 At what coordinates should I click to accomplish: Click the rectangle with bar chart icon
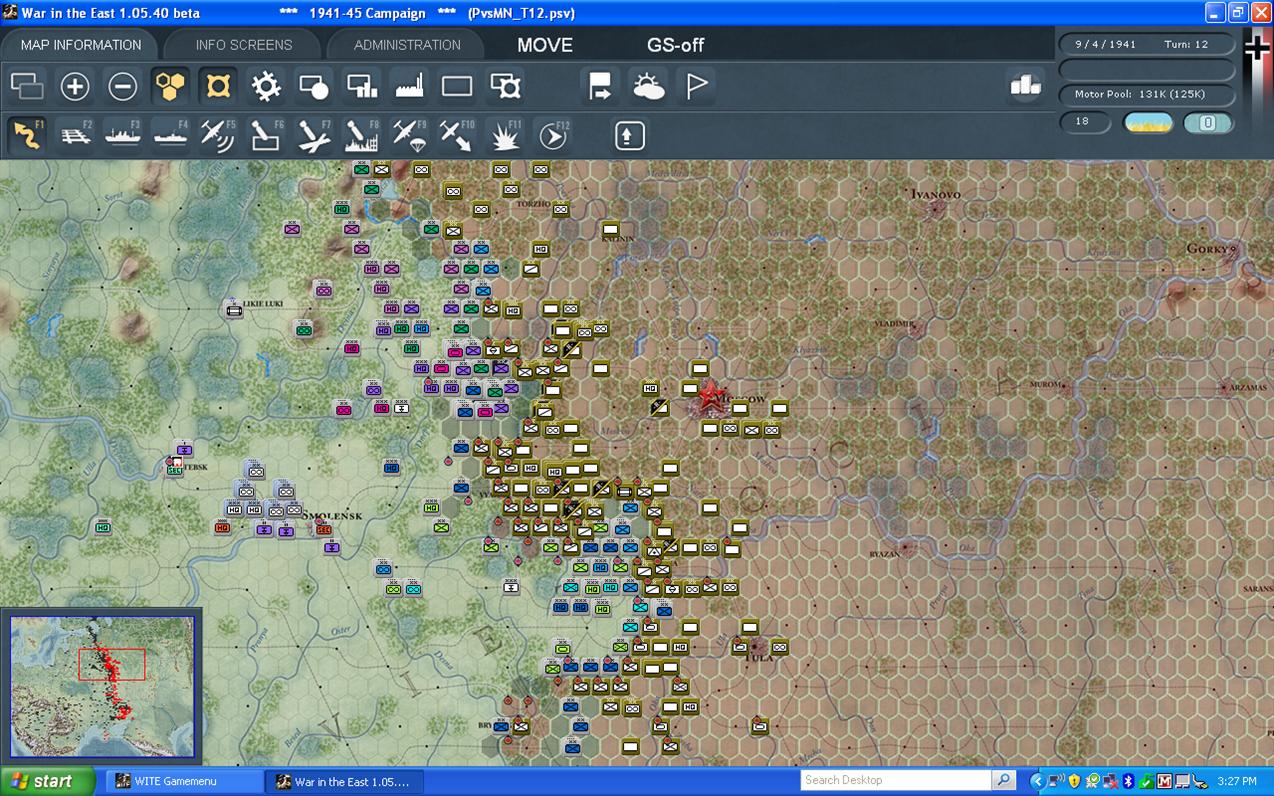[362, 86]
